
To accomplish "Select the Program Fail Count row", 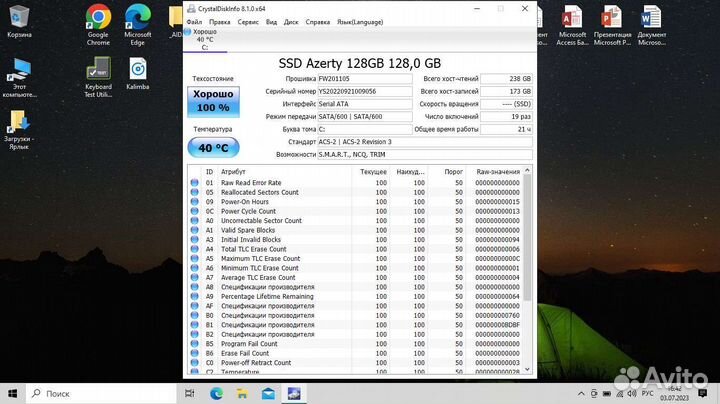I will click(x=355, y=344).
